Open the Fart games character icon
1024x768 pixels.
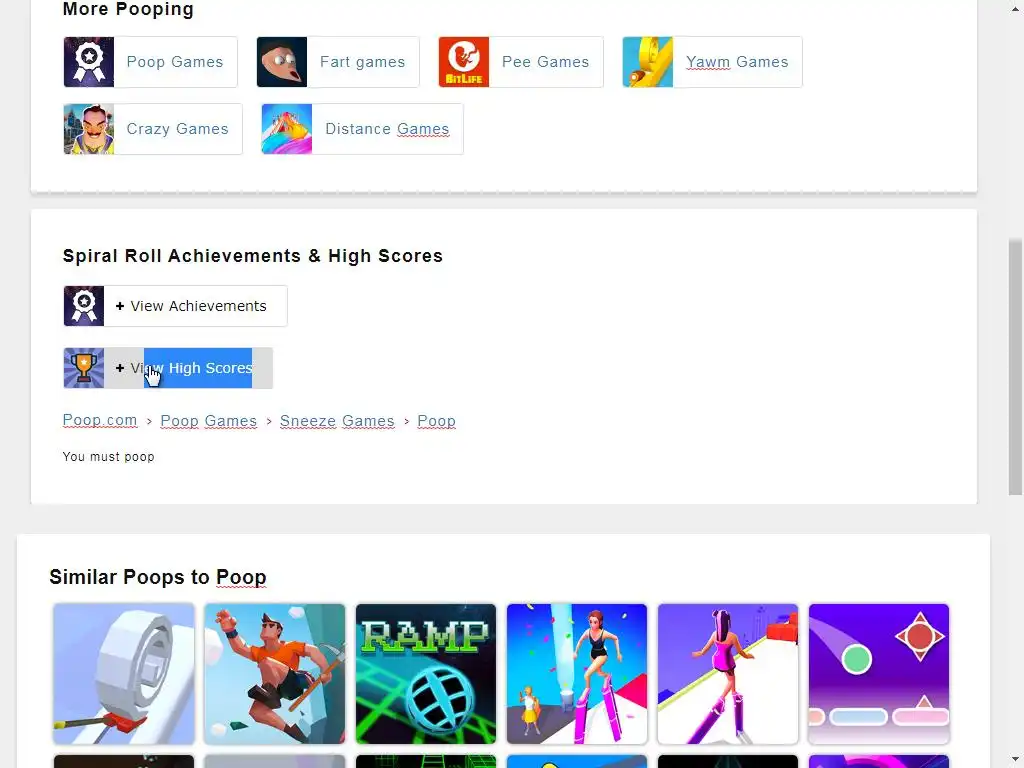click(x=281, y=62)
